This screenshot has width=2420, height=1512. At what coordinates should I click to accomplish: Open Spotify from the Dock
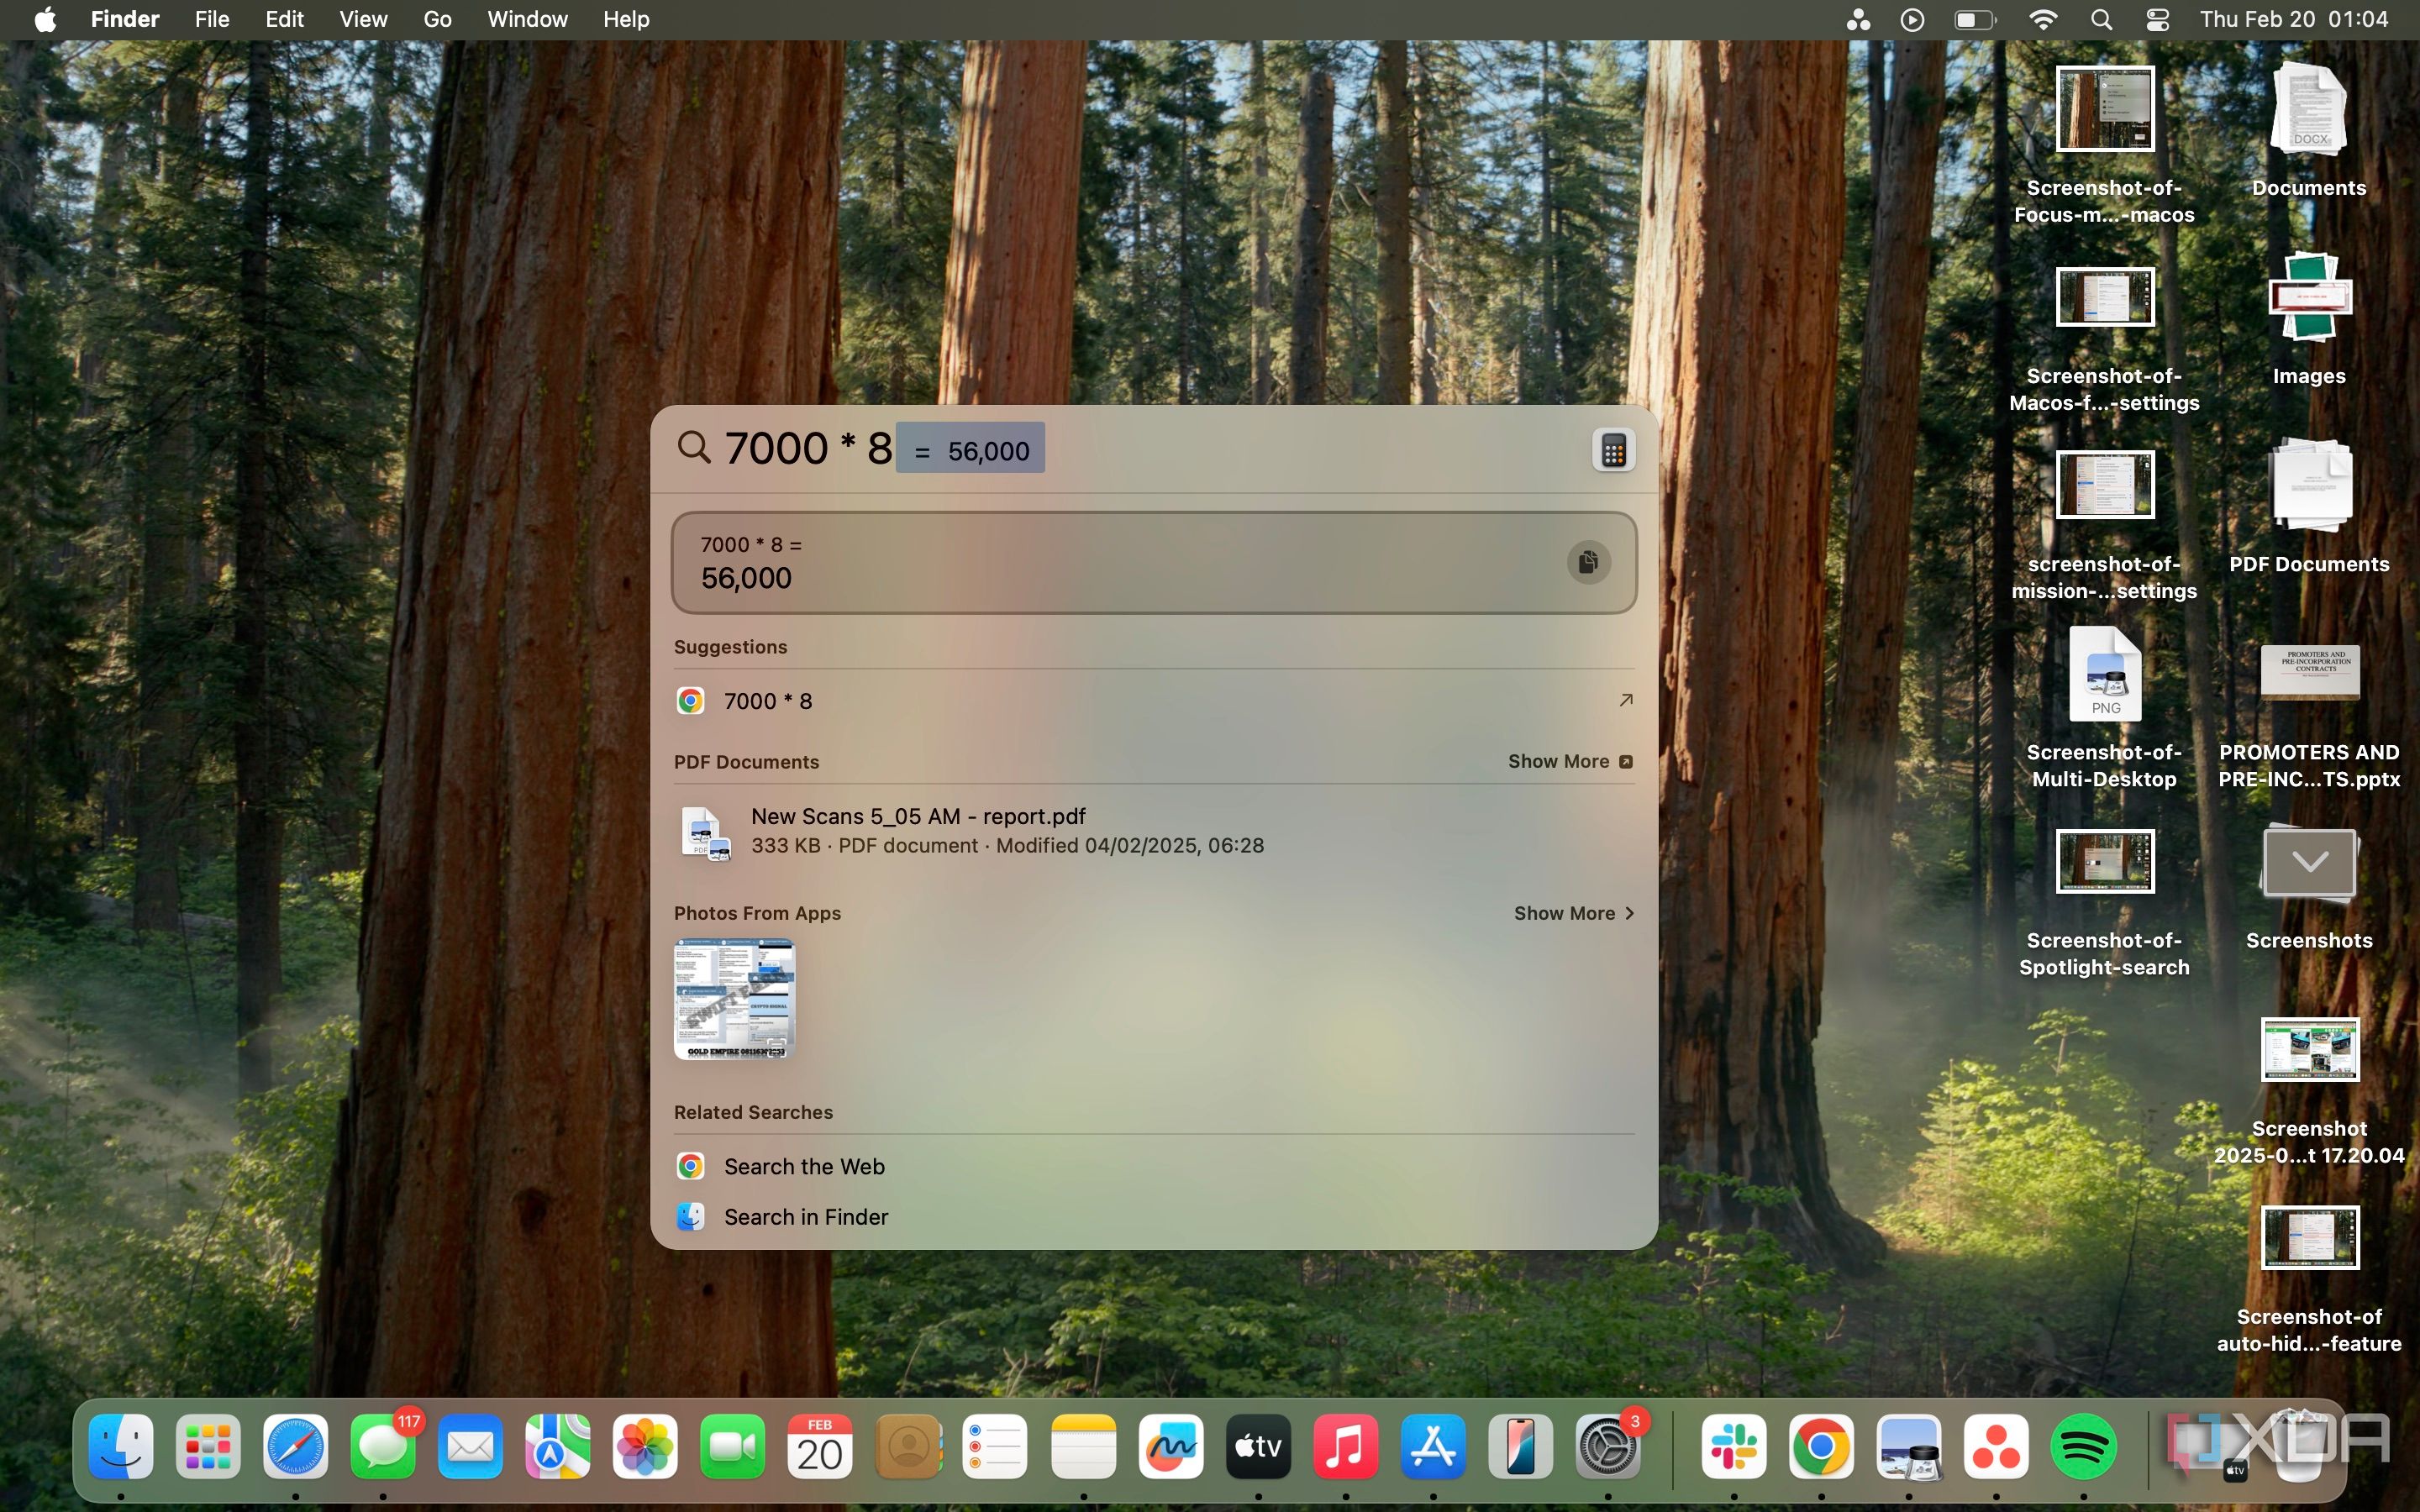pyautogui.click(x=2083, y=1446)
